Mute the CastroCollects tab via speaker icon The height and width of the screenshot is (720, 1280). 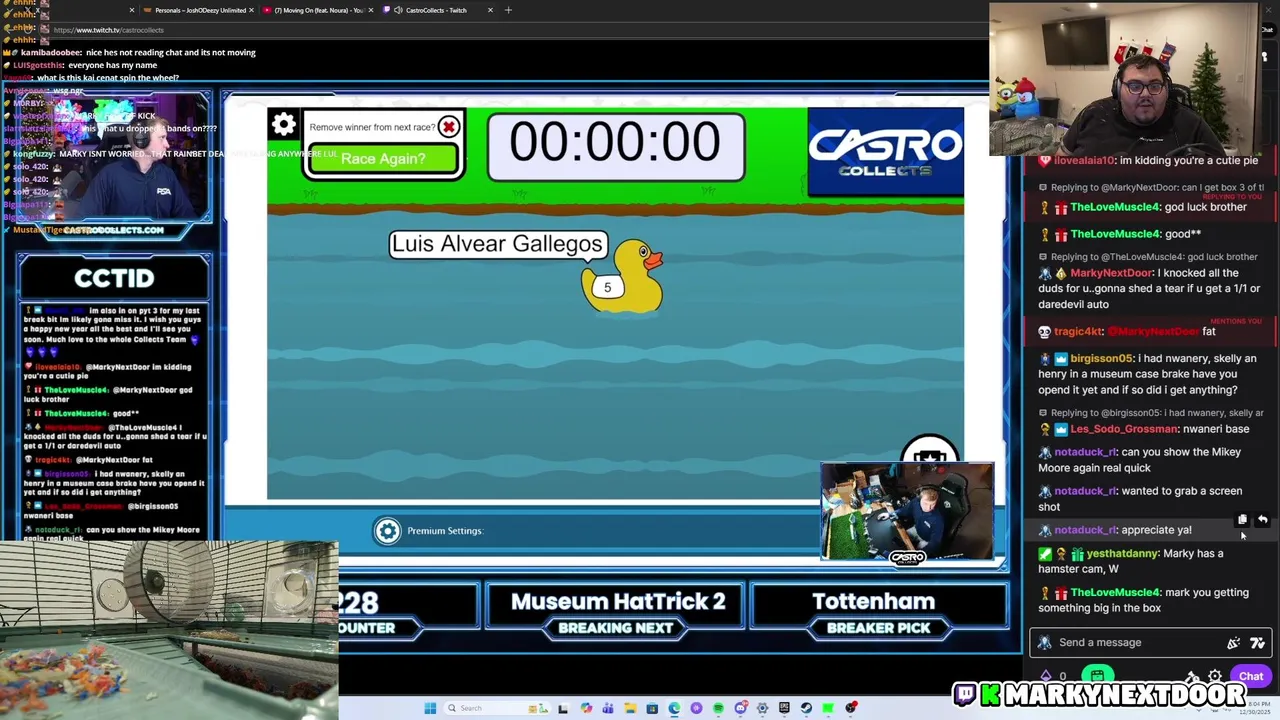(399, 10)
